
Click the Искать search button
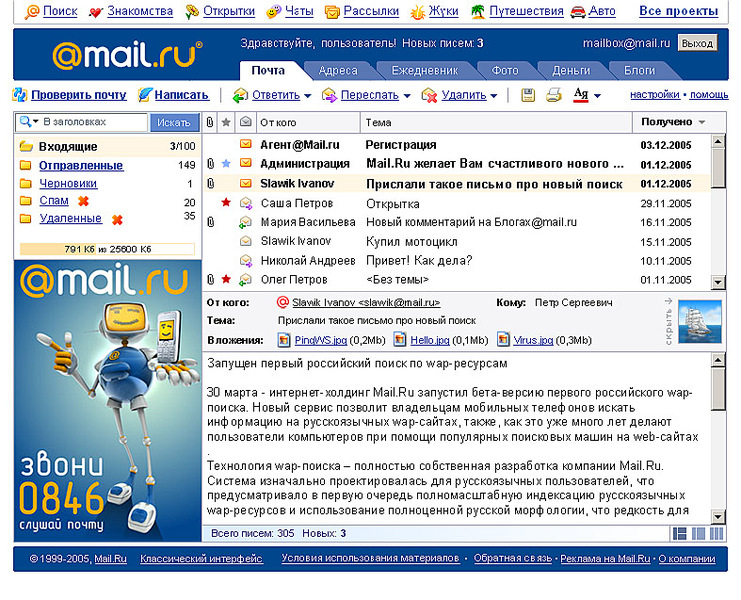174,122
